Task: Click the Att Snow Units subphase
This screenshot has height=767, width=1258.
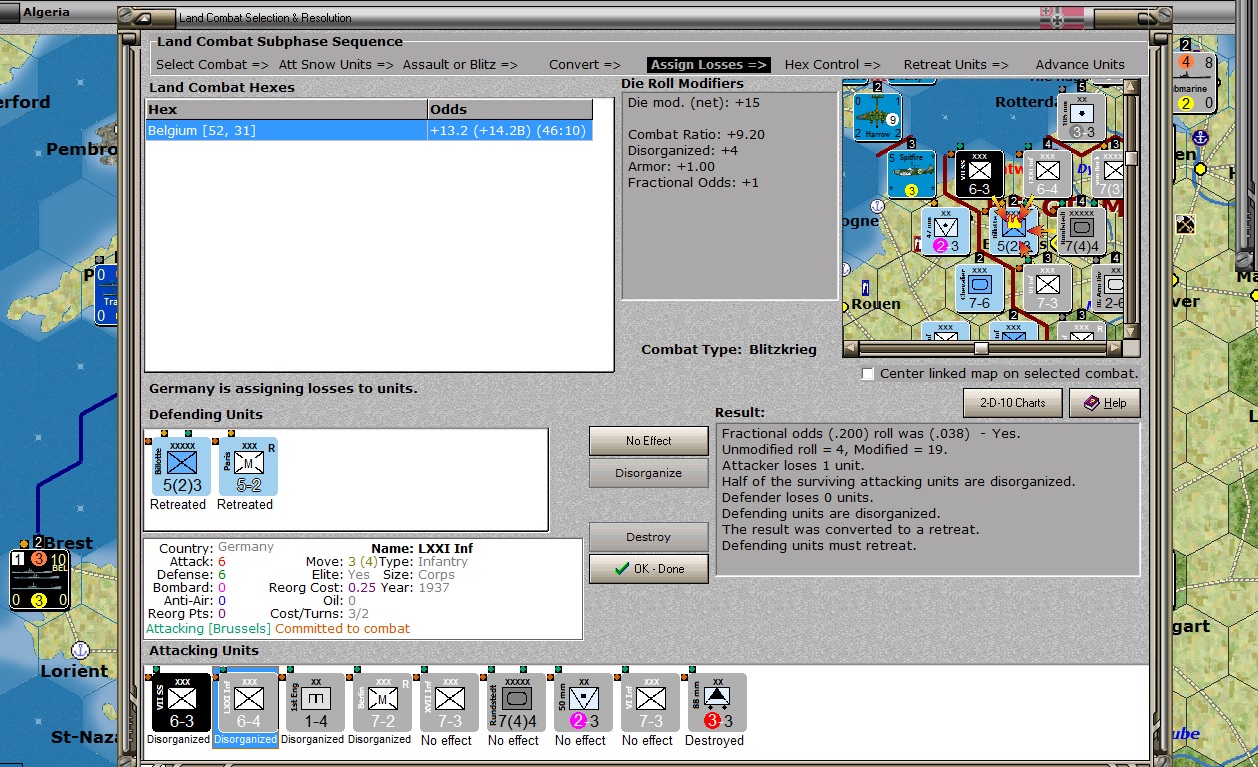Action: coord(336,65)
